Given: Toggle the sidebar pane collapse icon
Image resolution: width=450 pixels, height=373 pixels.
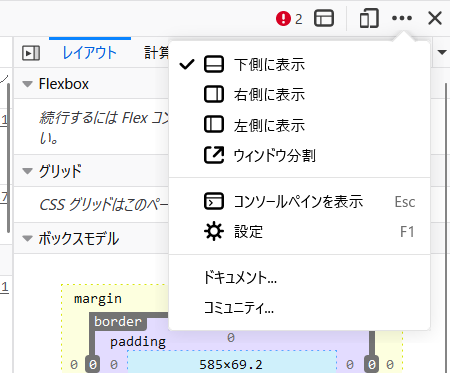Looking at the screenshot, I should [31, 53].
